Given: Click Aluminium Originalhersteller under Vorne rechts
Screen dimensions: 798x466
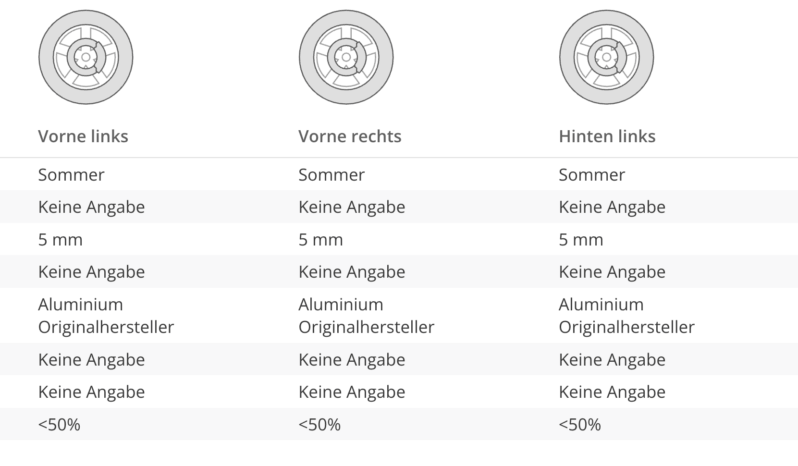Looking at the screenshot, I should pos(366,315).
